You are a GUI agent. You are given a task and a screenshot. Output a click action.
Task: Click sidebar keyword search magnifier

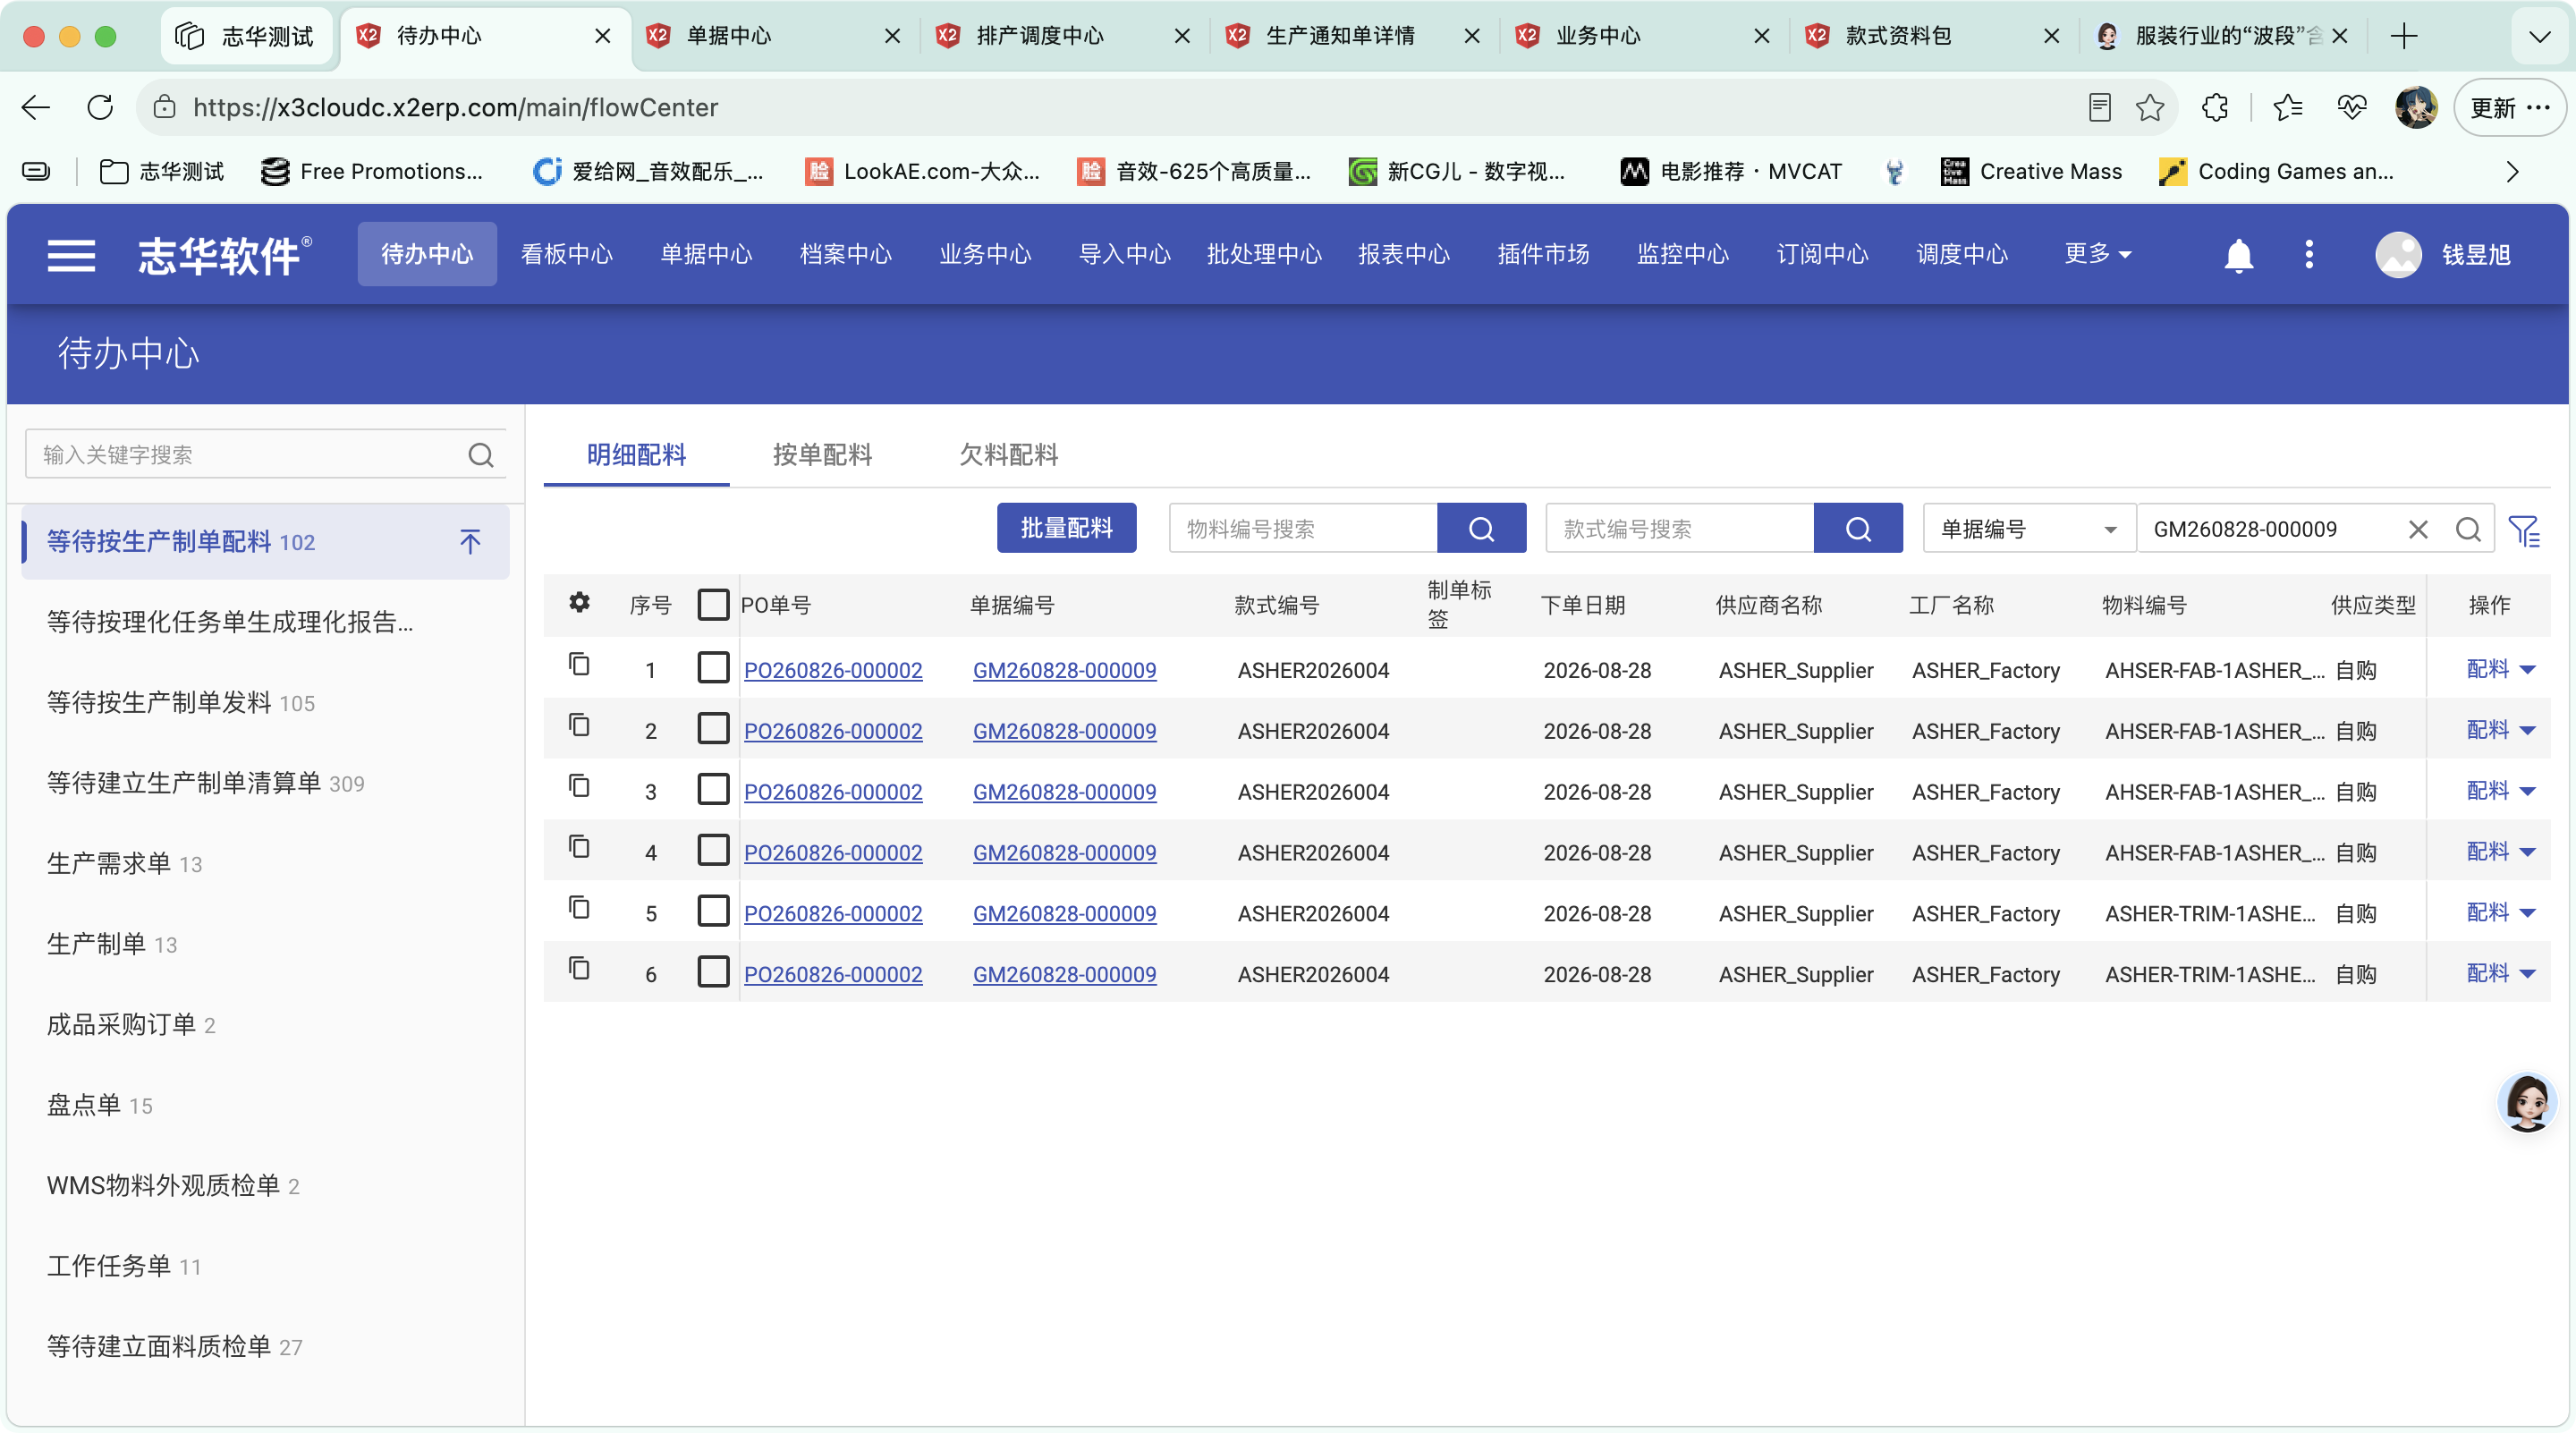481,455
